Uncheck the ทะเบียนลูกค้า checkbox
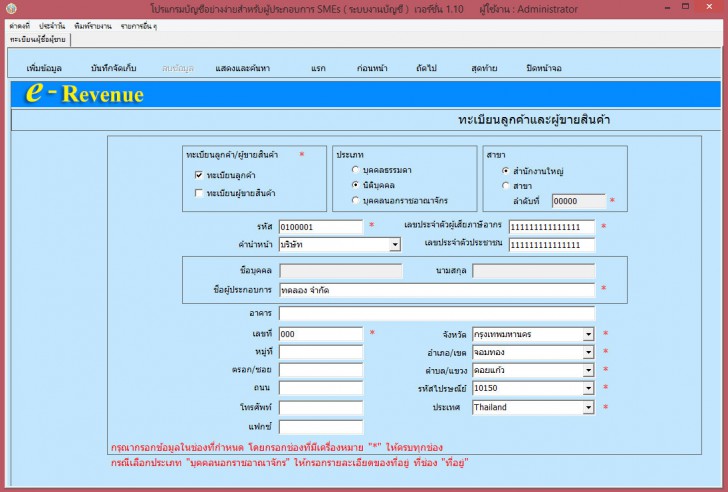 click(x=199, y=175)
